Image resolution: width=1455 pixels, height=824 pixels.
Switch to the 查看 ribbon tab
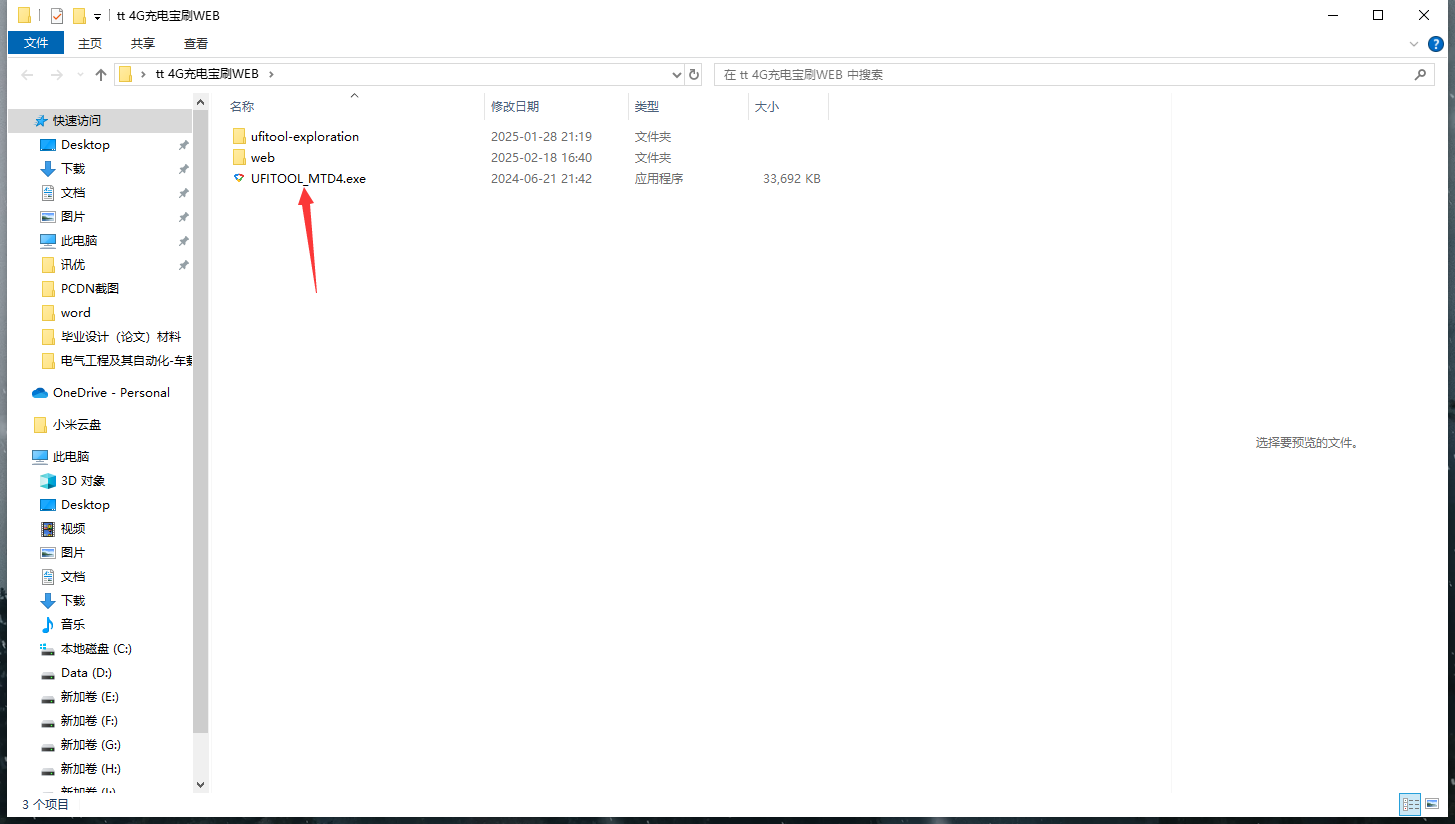click(196, 43)
